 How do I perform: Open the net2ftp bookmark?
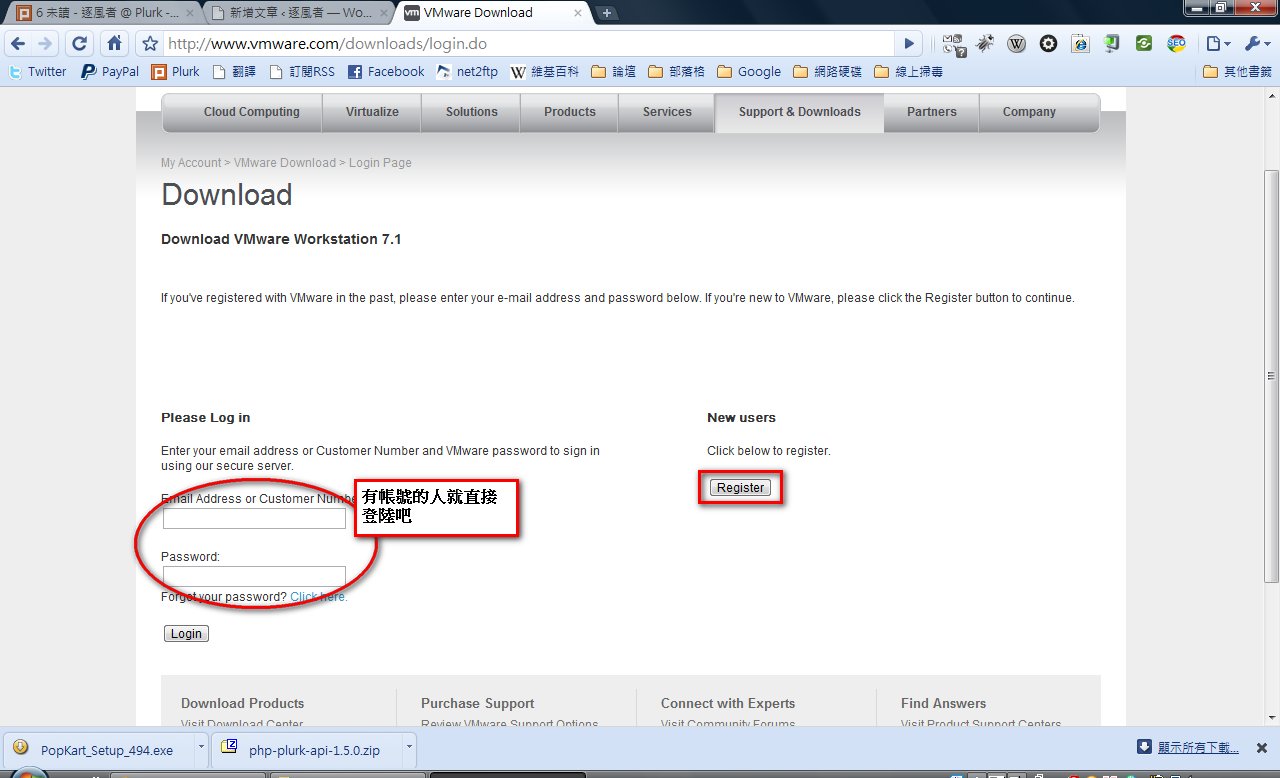(x=467, y=72)
